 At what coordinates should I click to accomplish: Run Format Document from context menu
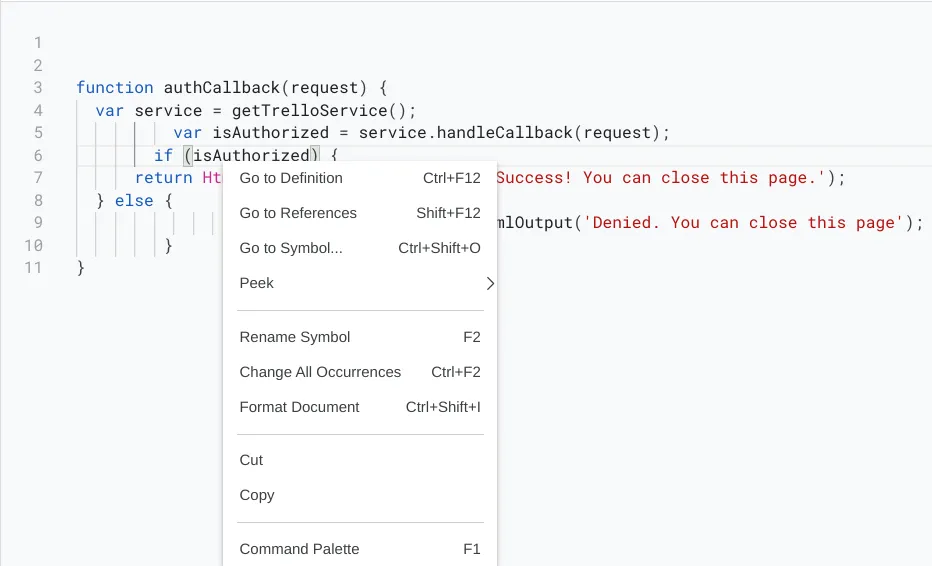(x=299, y=407)
